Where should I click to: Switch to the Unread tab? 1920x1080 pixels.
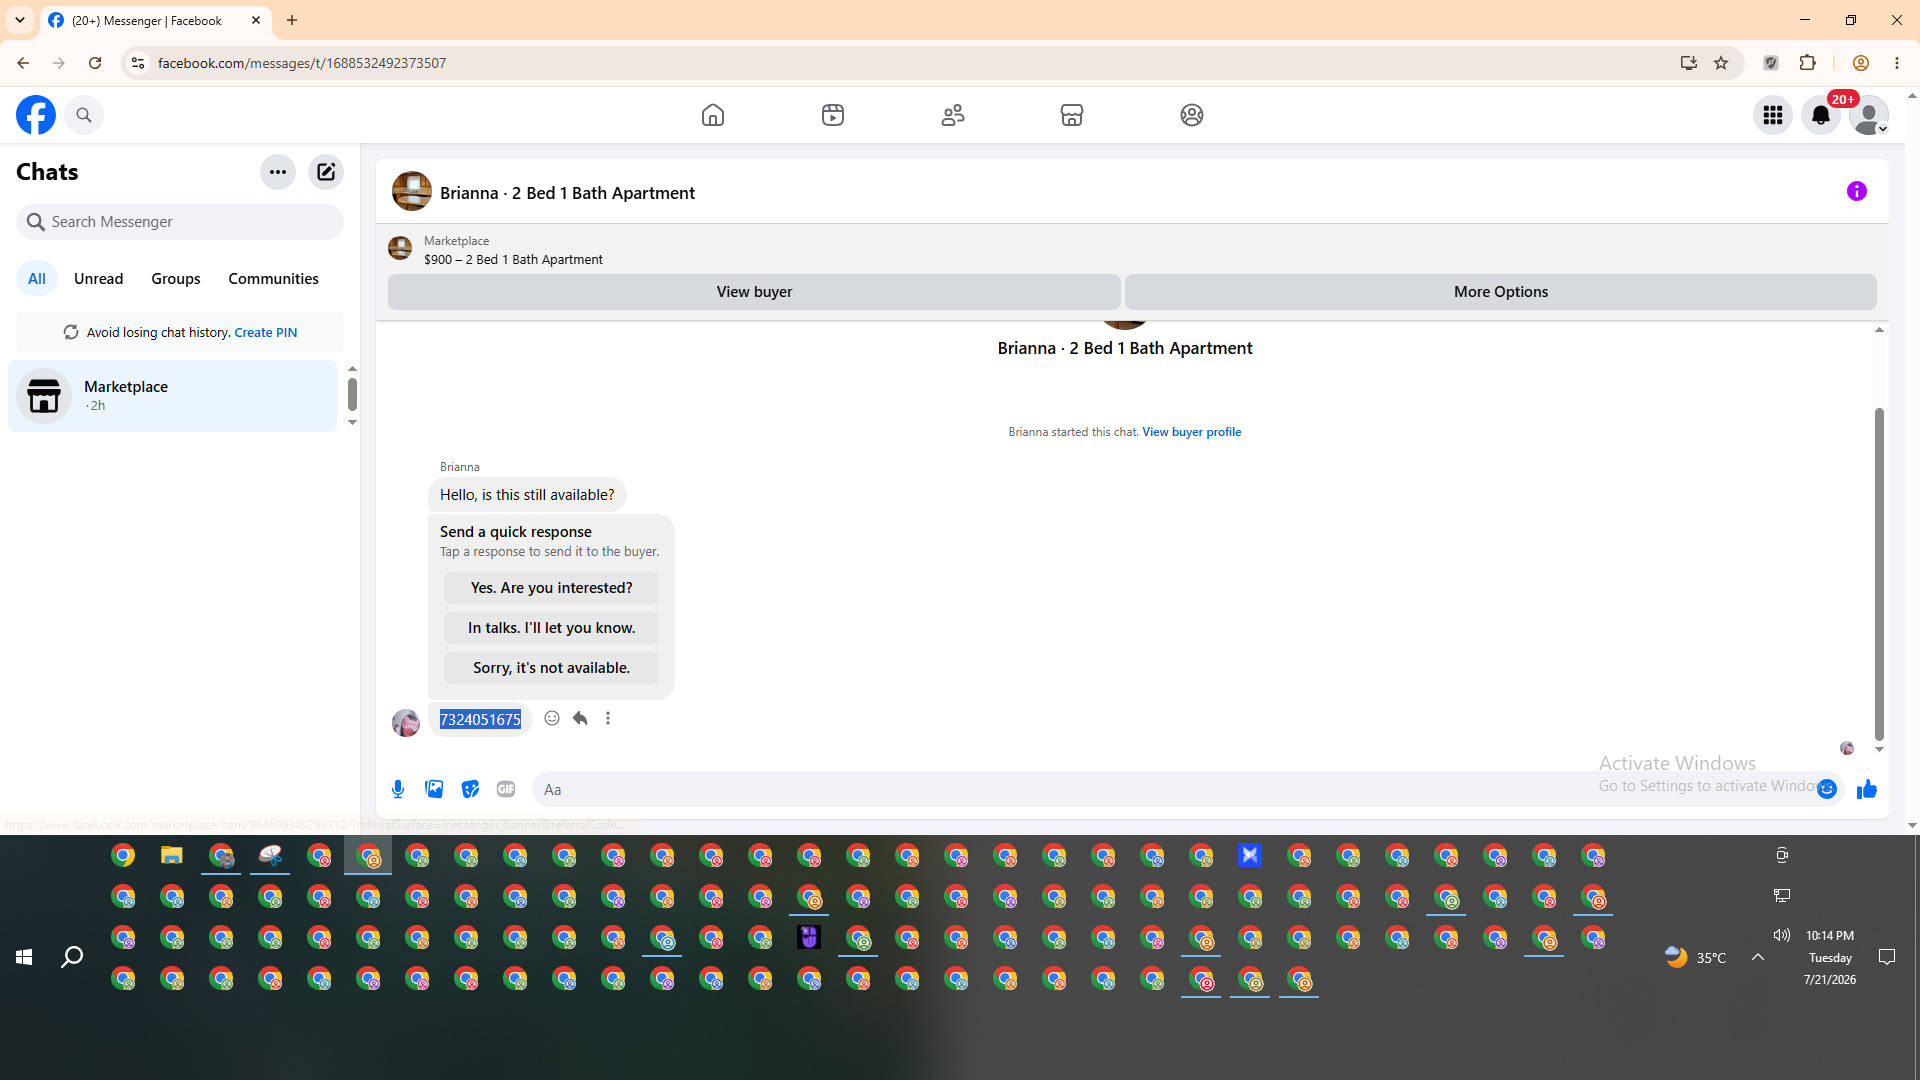[99, 279]
